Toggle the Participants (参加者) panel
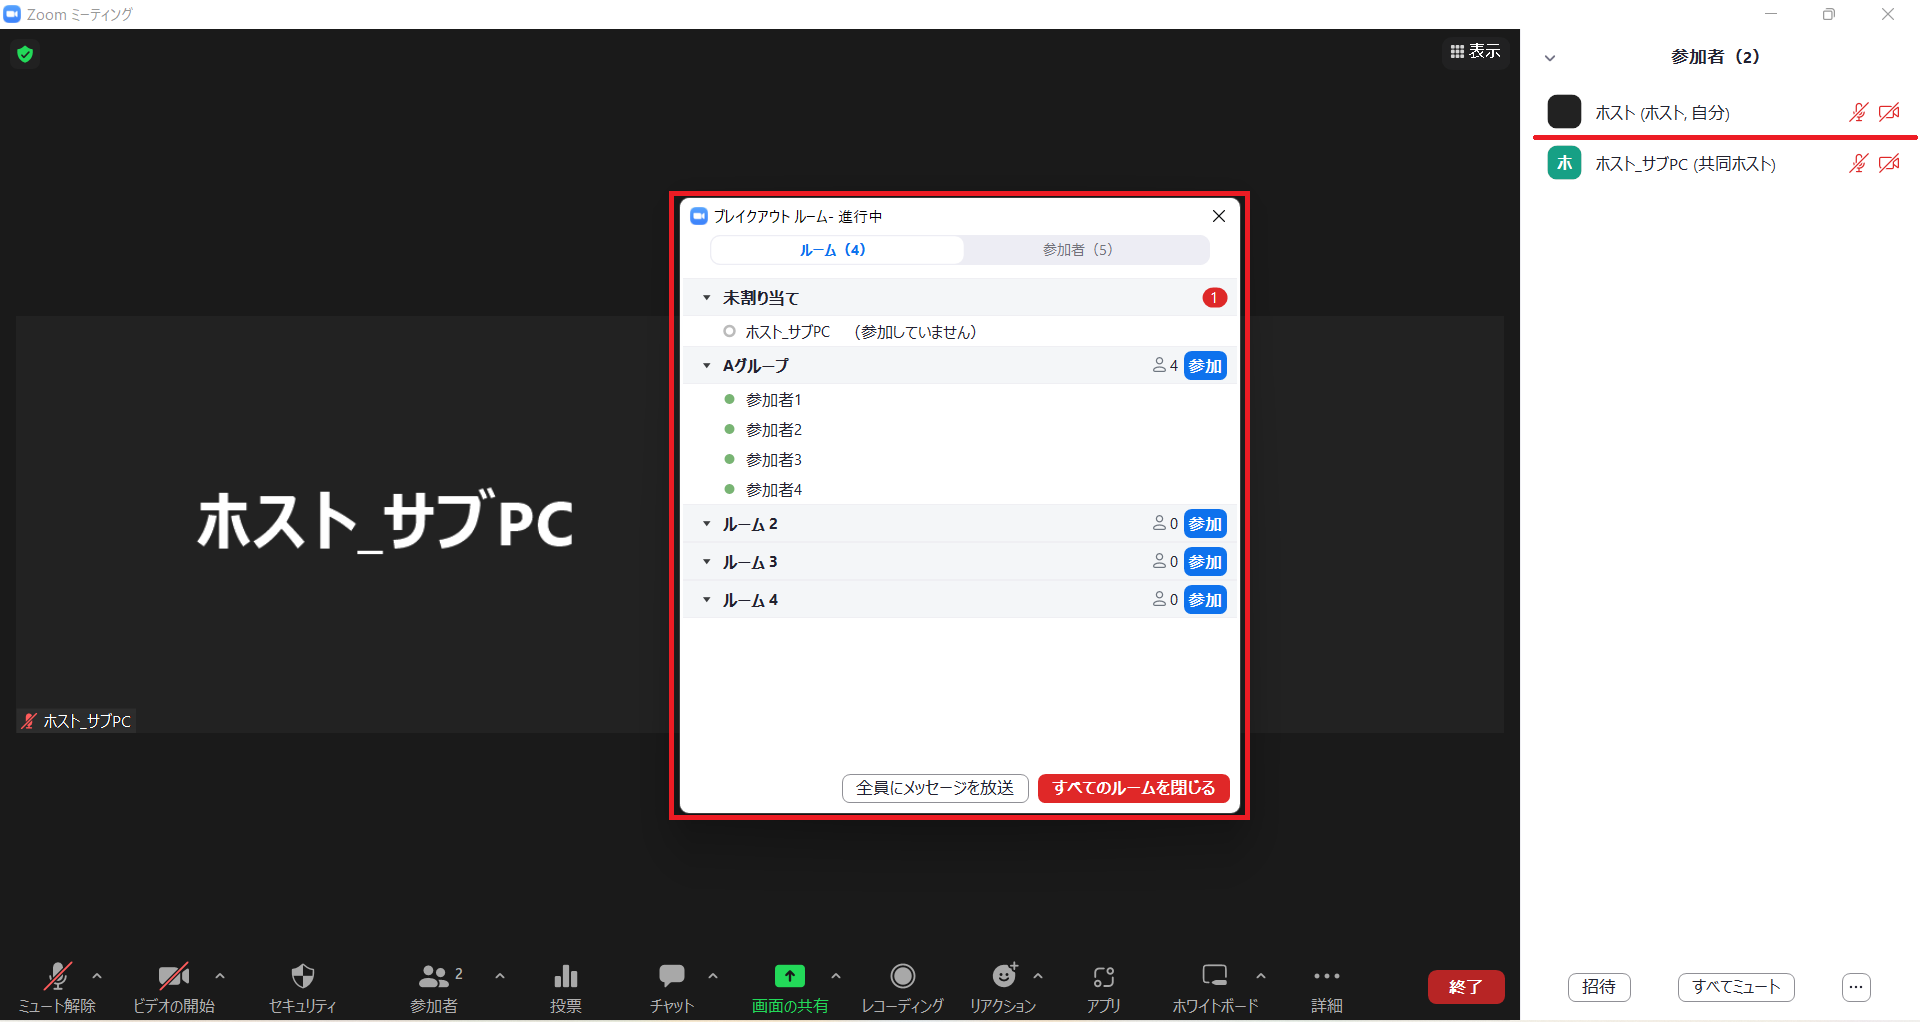Image resolution: width=1920 pixels, height=1022 pixels. 433,977
